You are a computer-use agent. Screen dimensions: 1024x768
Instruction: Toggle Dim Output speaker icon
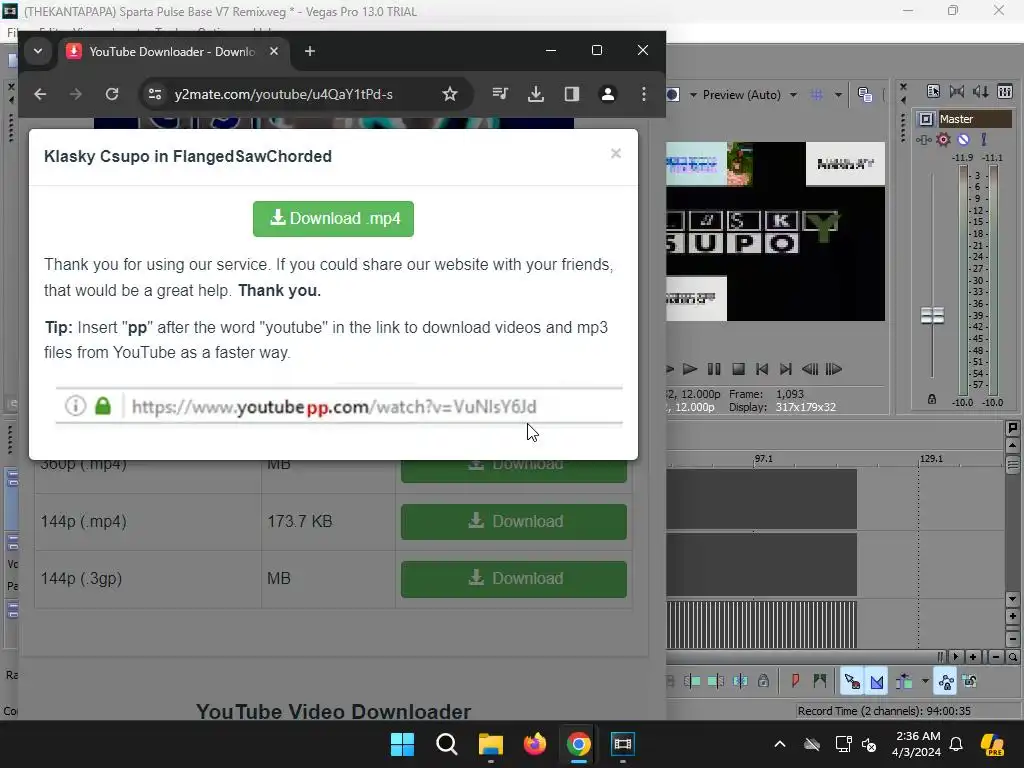coord(980,91)
